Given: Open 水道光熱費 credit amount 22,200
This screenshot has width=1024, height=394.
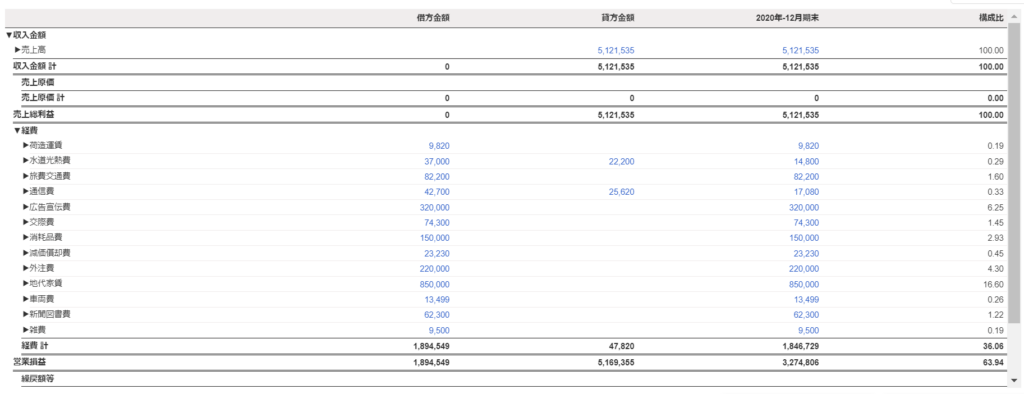Looking at the screenshot, I should (x=621, y=161).
